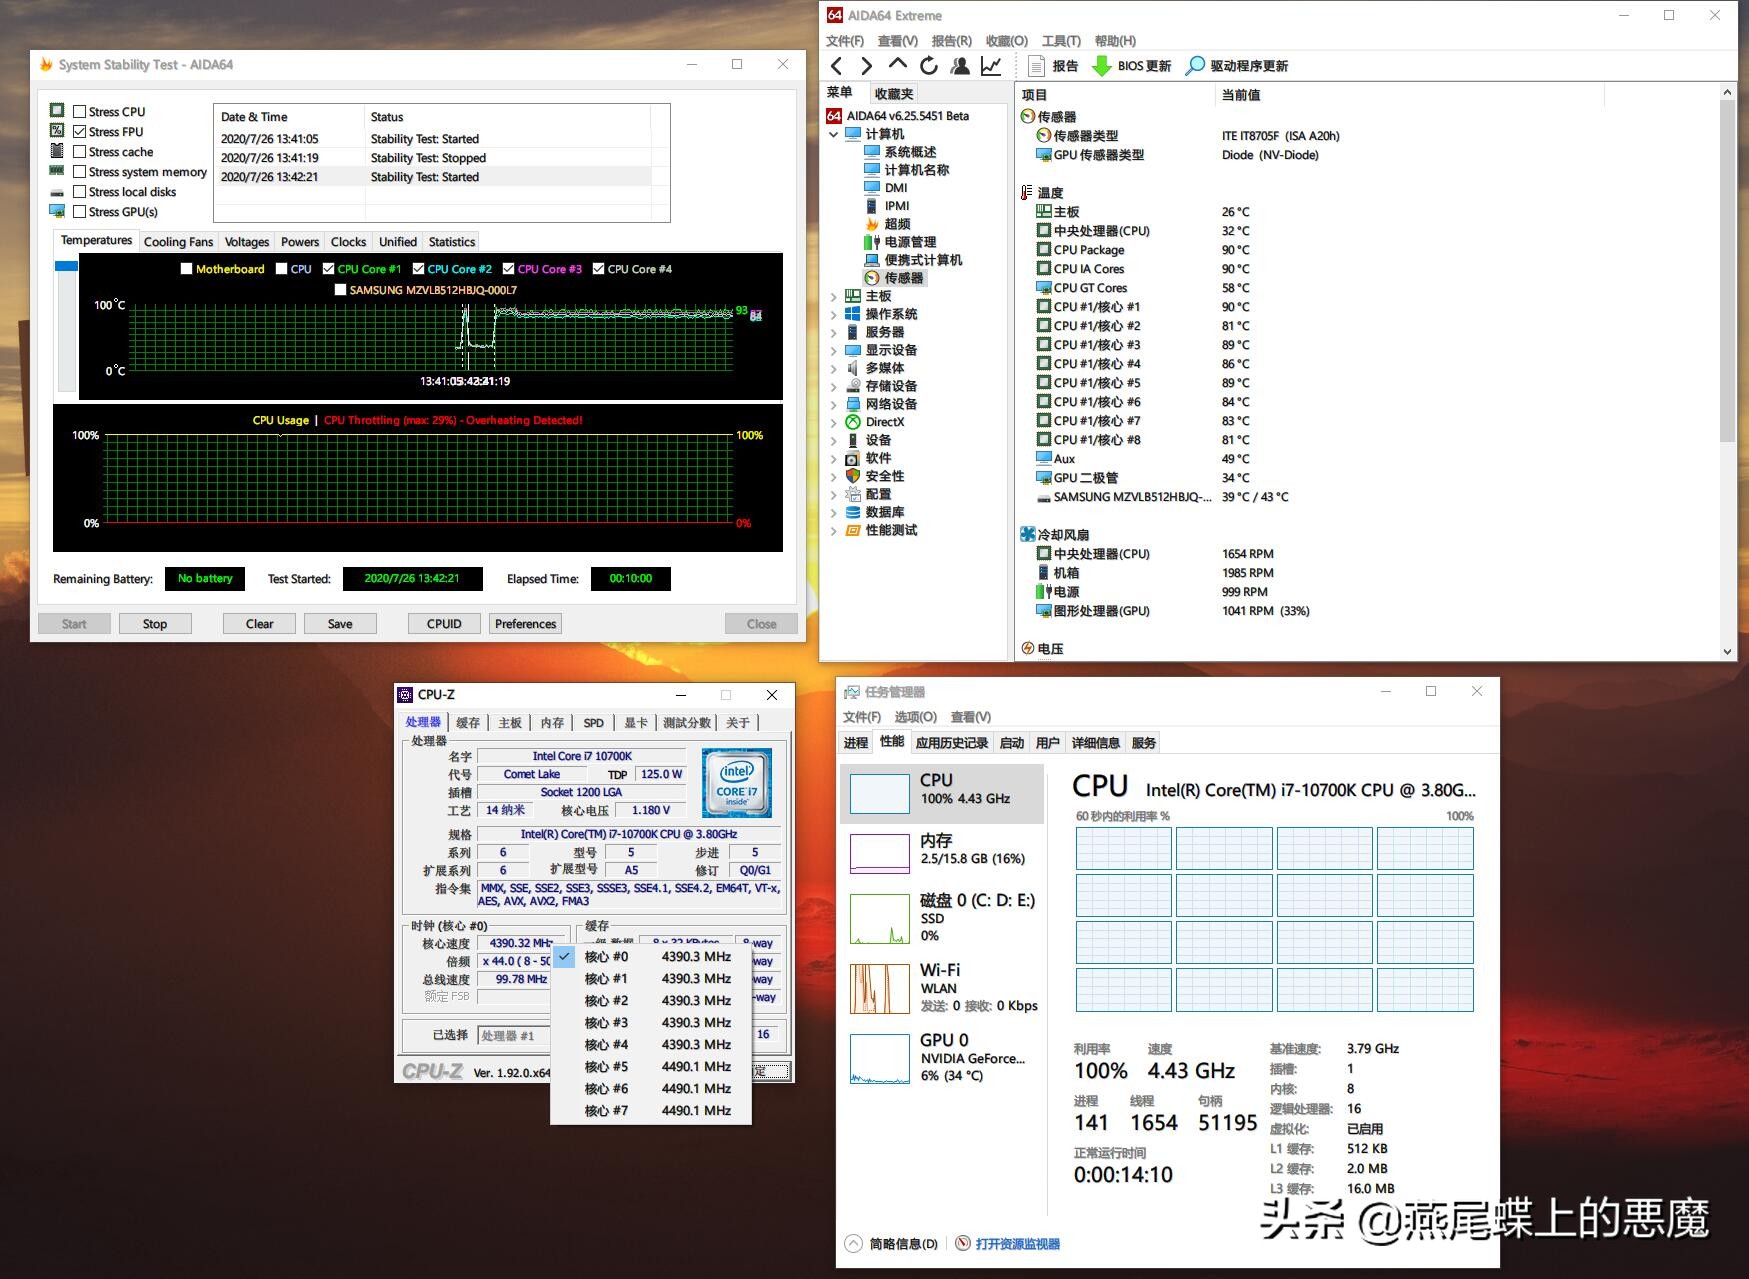Click the BIOS 更新 download icon
This screenshot has width=1749, height=1279.
coord(1101,66)
